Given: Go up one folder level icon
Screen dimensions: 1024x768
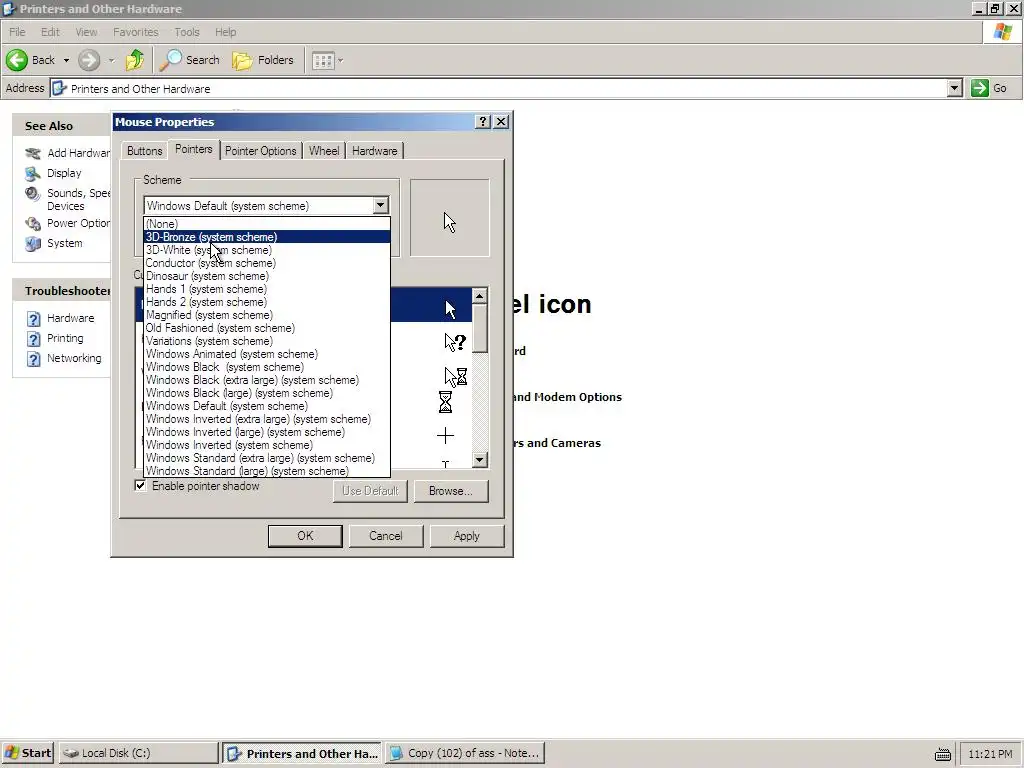Looking at the screenshot, I should (135, 60).
